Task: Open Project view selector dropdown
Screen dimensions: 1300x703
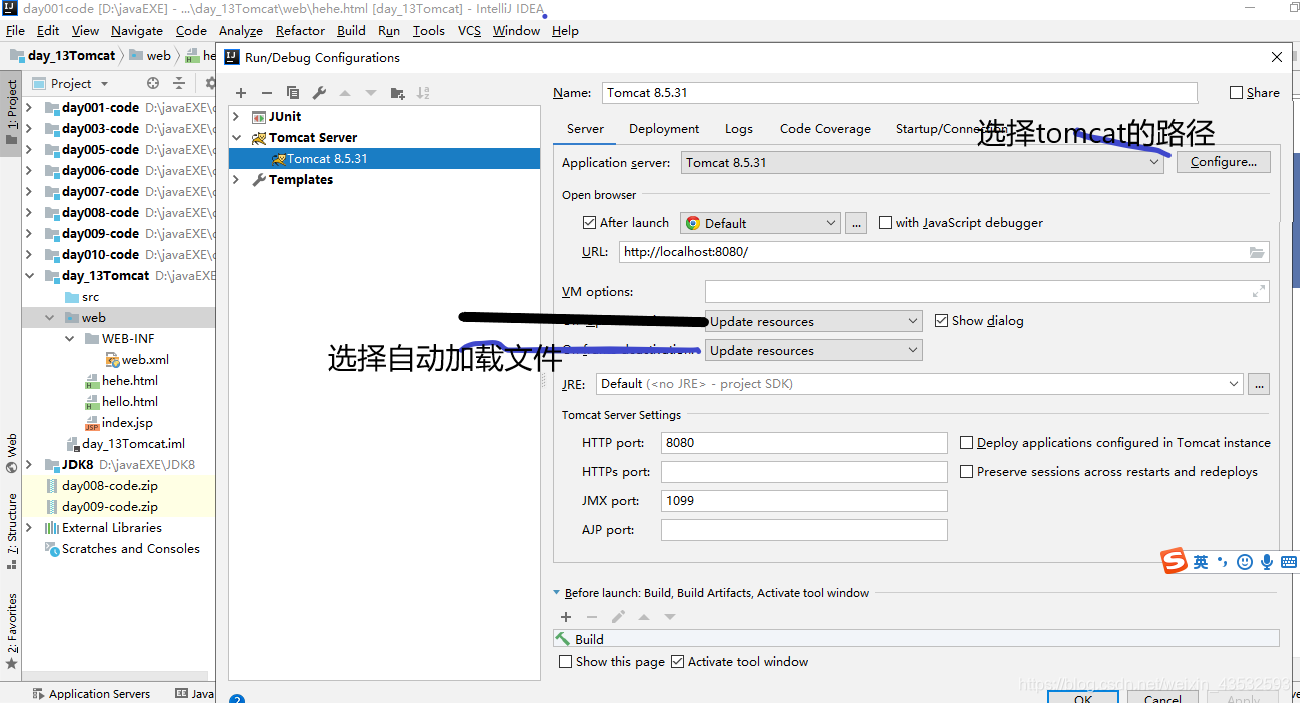Action: (71, 84)
